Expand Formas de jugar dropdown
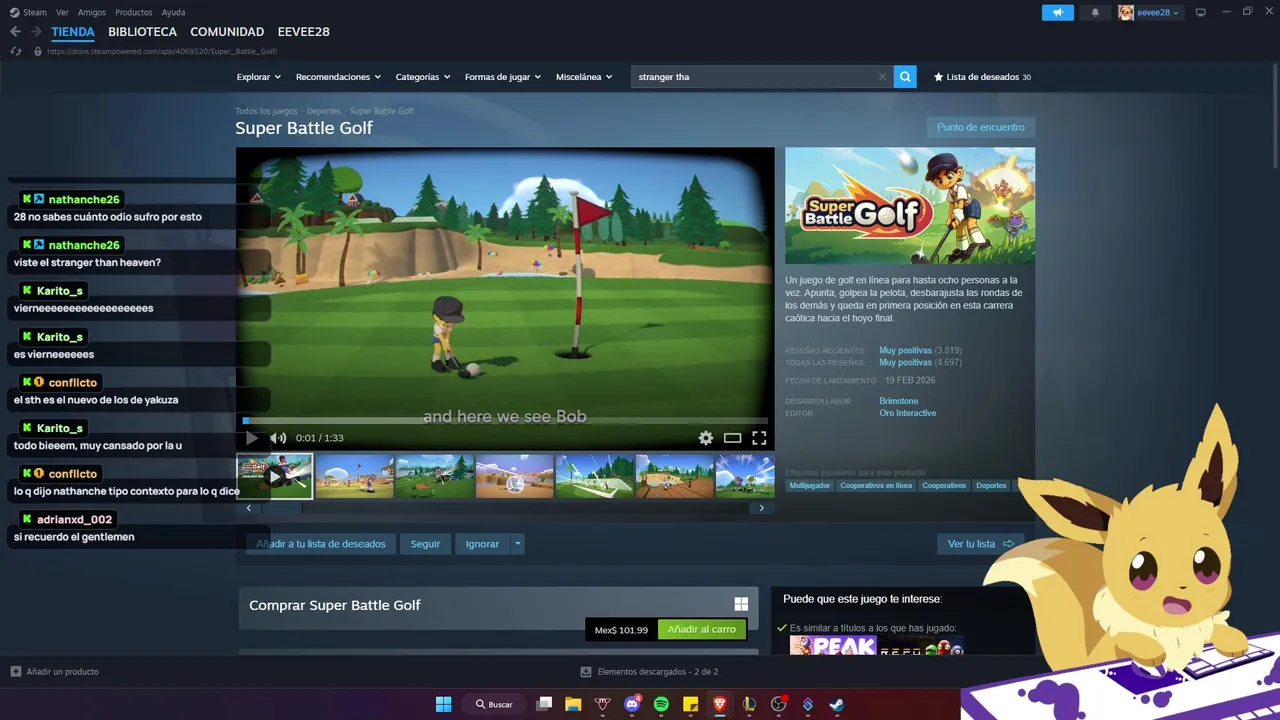1280x720 pixels. tap(503, 77)
